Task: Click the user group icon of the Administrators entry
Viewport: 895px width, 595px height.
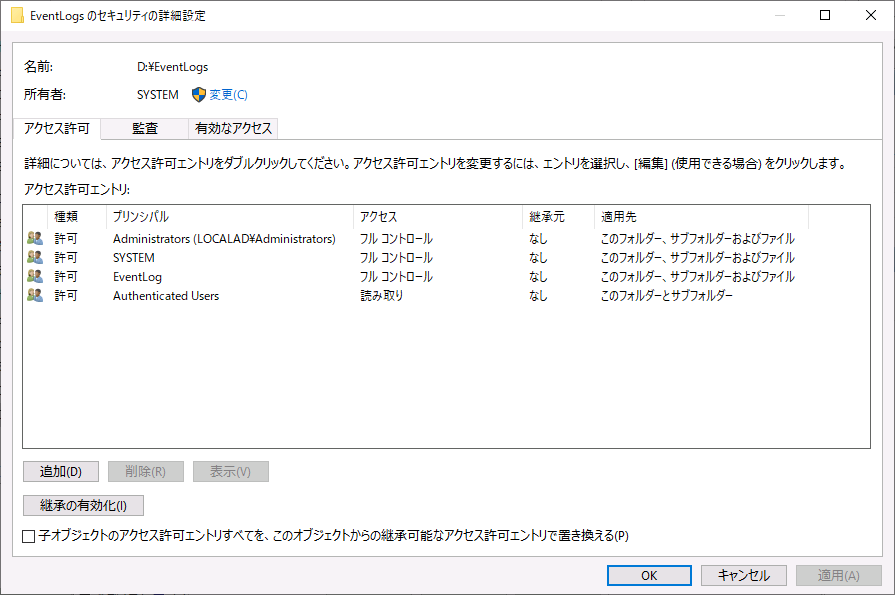Action: tap(35, 238)
